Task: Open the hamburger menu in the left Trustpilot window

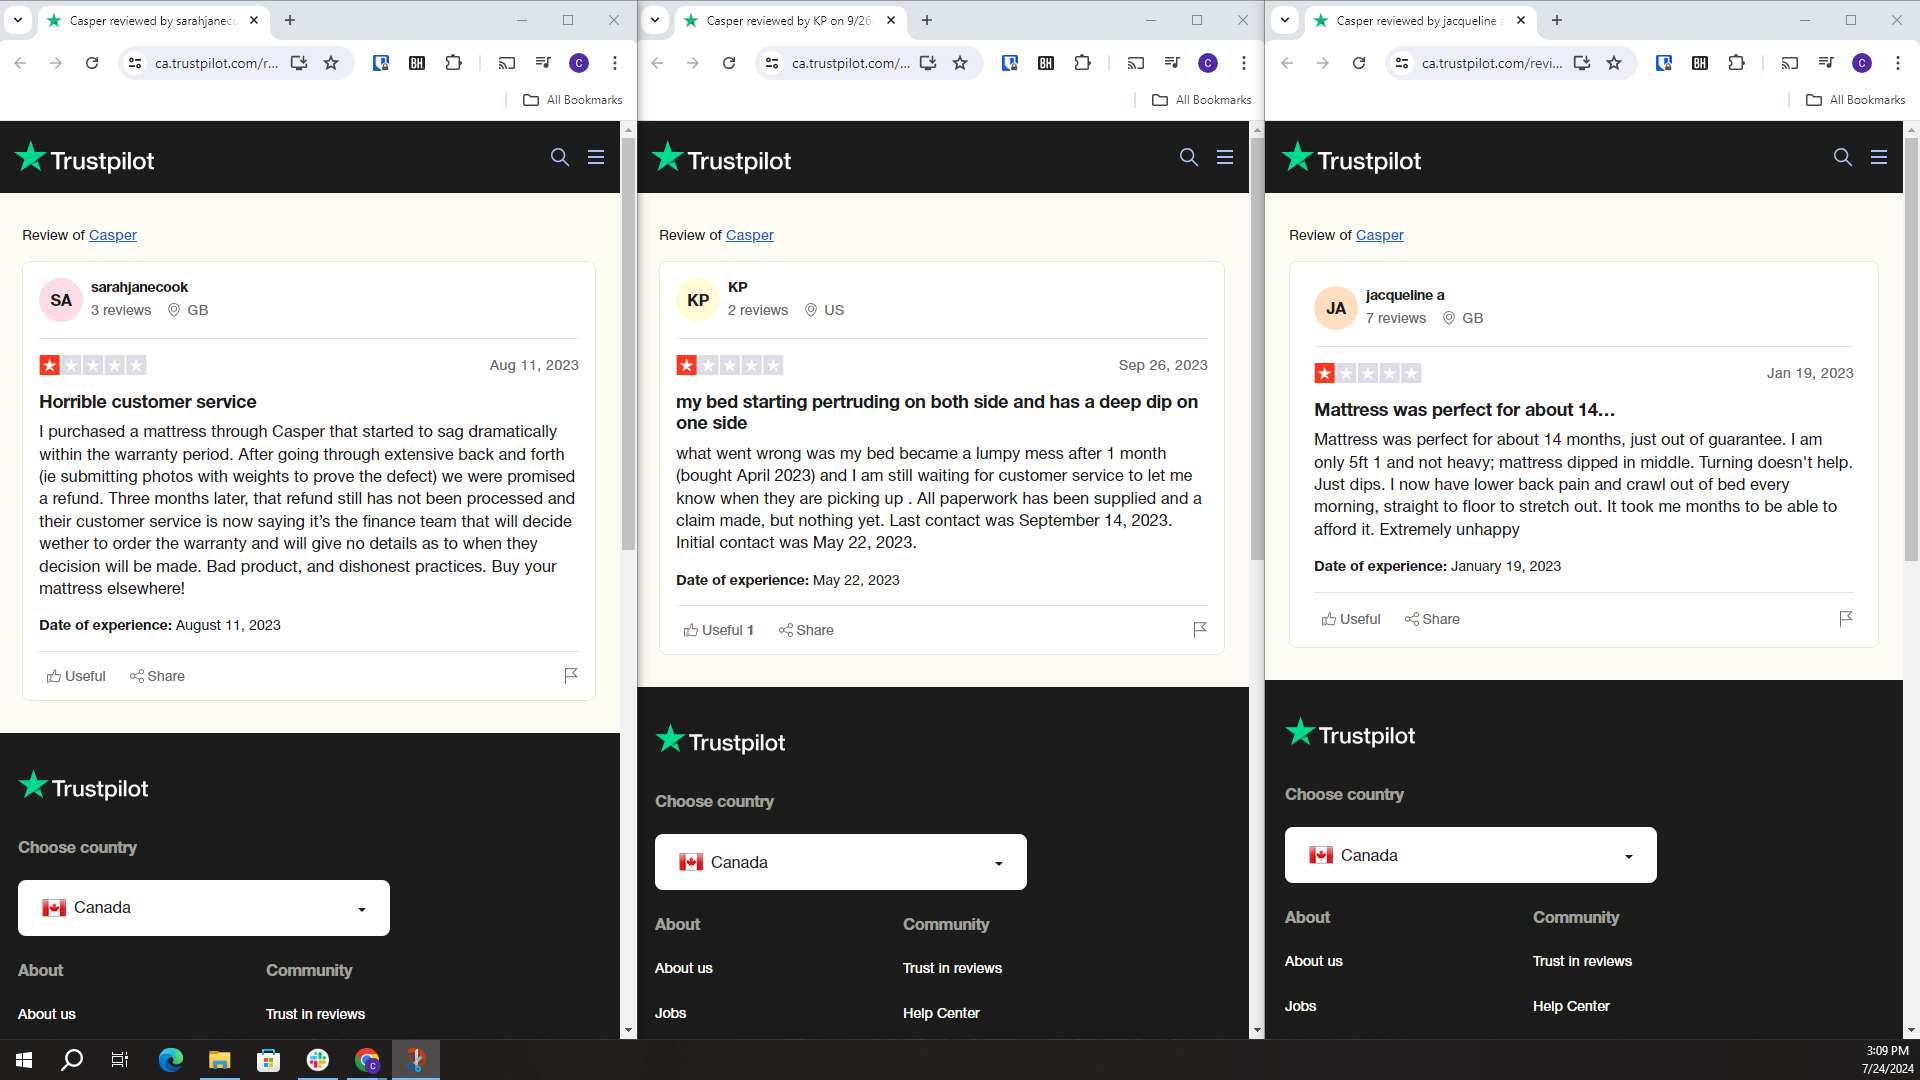Action: (596, 157)
